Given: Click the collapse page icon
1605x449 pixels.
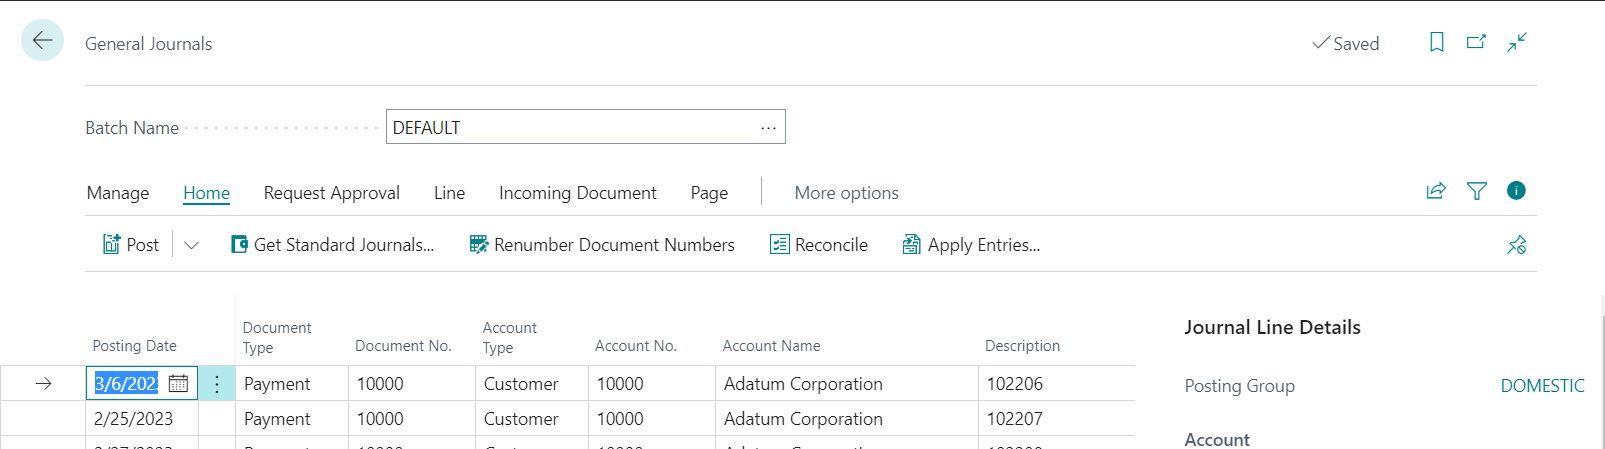Looking at the screenshot, I should click(x=1517, y=42).
